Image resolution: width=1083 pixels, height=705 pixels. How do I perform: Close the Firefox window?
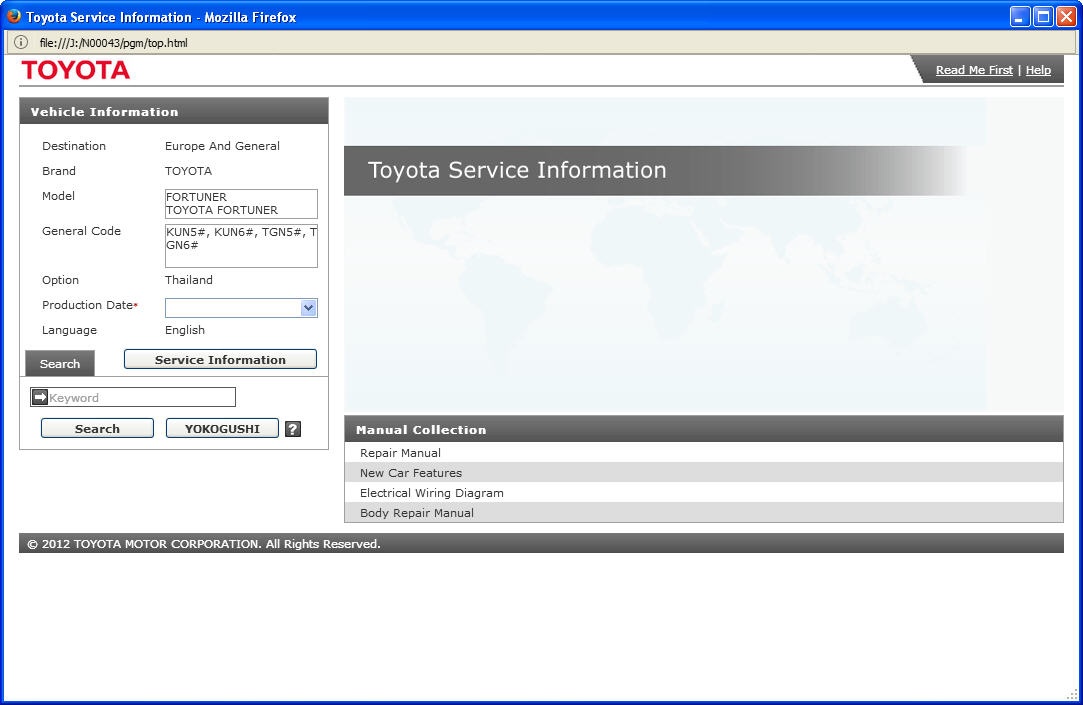(x=1066, y=17)
